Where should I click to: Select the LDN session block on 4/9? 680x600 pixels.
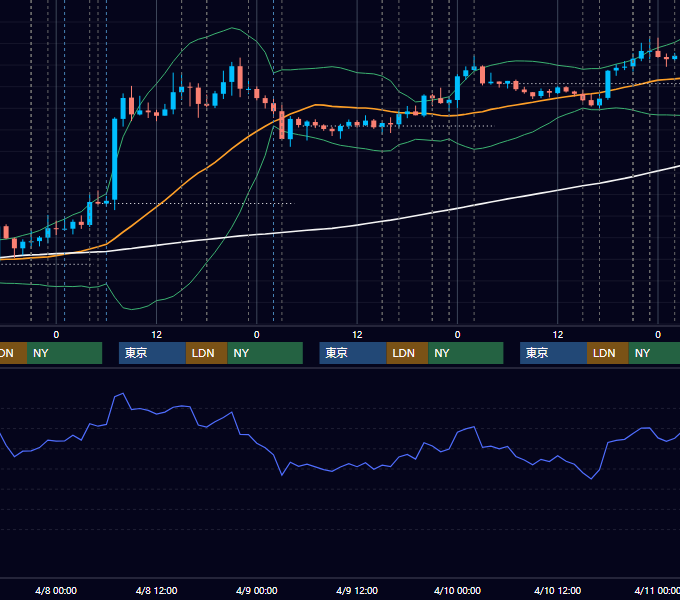coord(407,353)
